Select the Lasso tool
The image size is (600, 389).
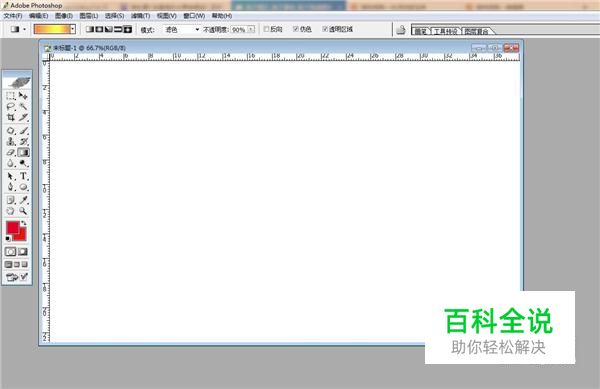coord(11,107)
